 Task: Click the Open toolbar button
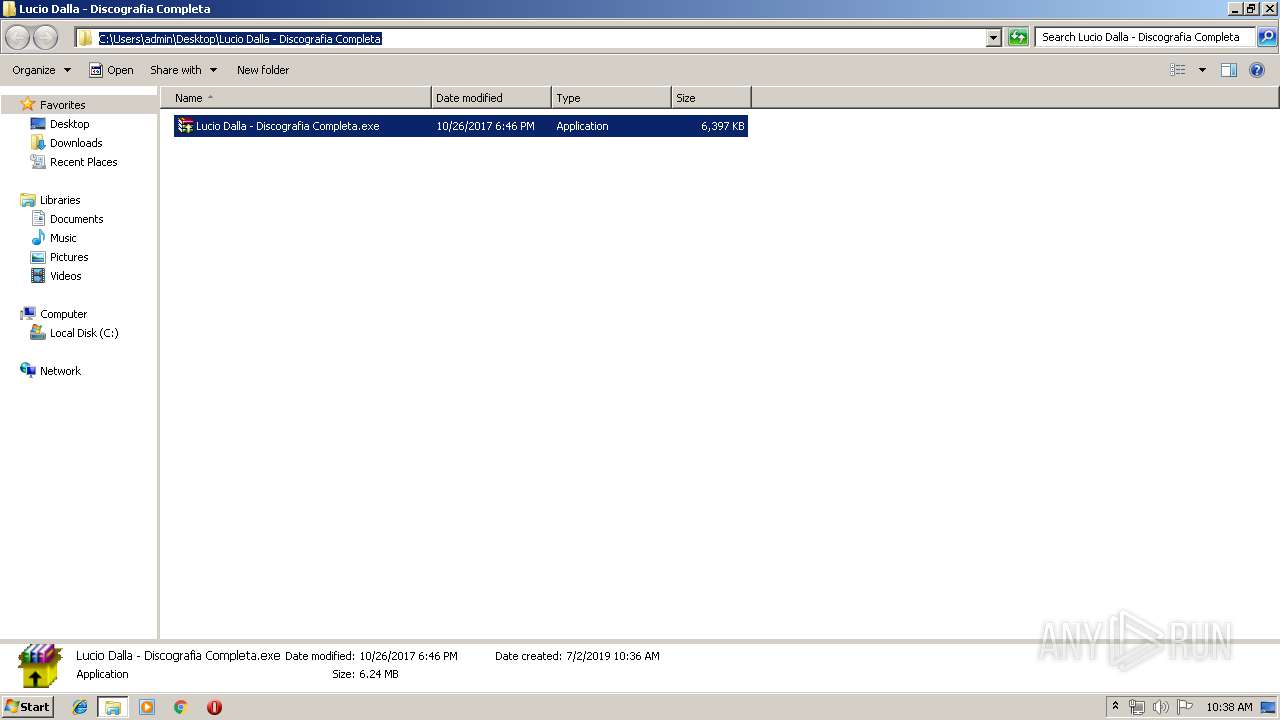(111, 70)
